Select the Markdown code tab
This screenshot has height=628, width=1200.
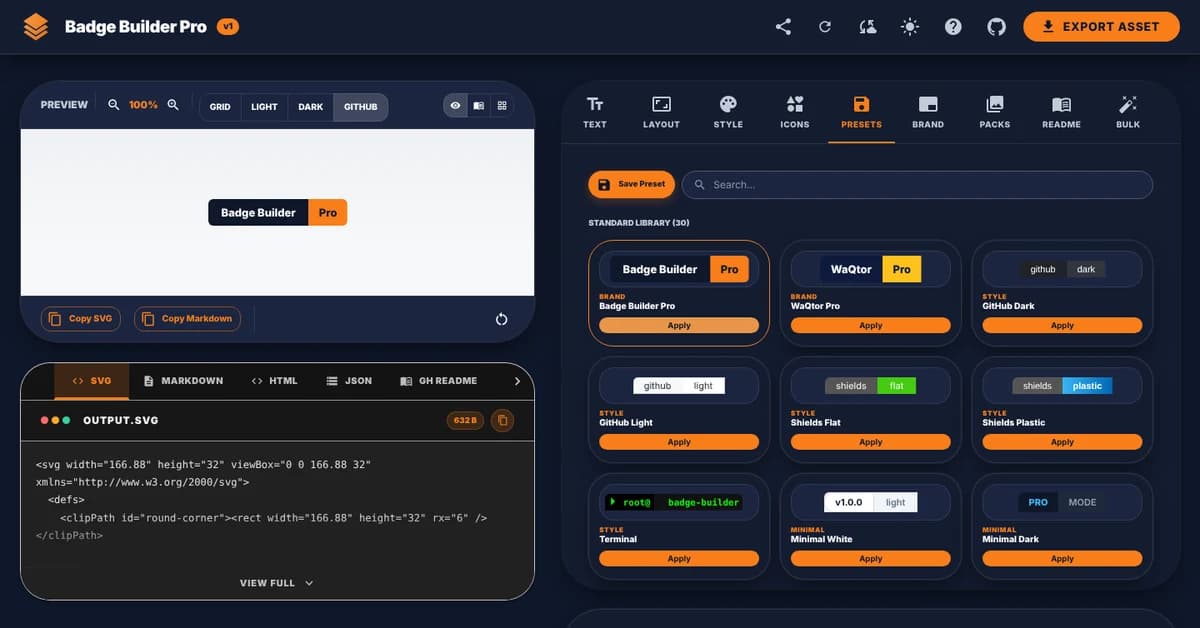(x=183, y=381)
